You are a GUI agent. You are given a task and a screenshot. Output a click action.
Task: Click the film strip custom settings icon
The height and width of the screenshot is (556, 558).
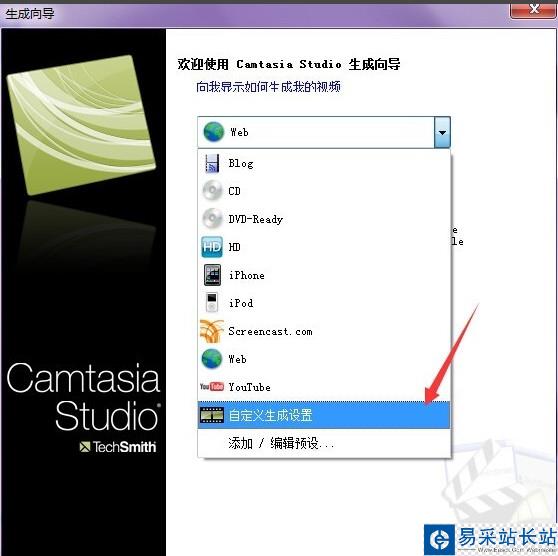[x=212, y=415]
